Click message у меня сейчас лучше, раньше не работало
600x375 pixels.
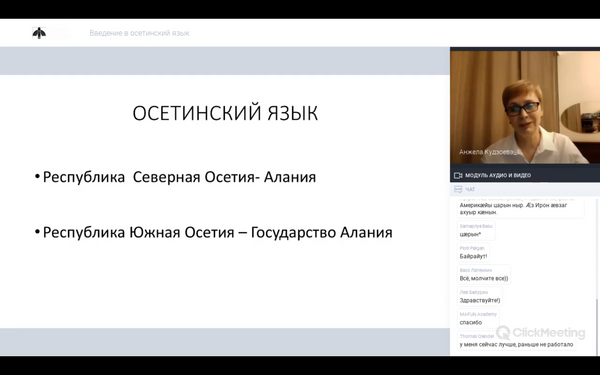(x=516, y=344)
